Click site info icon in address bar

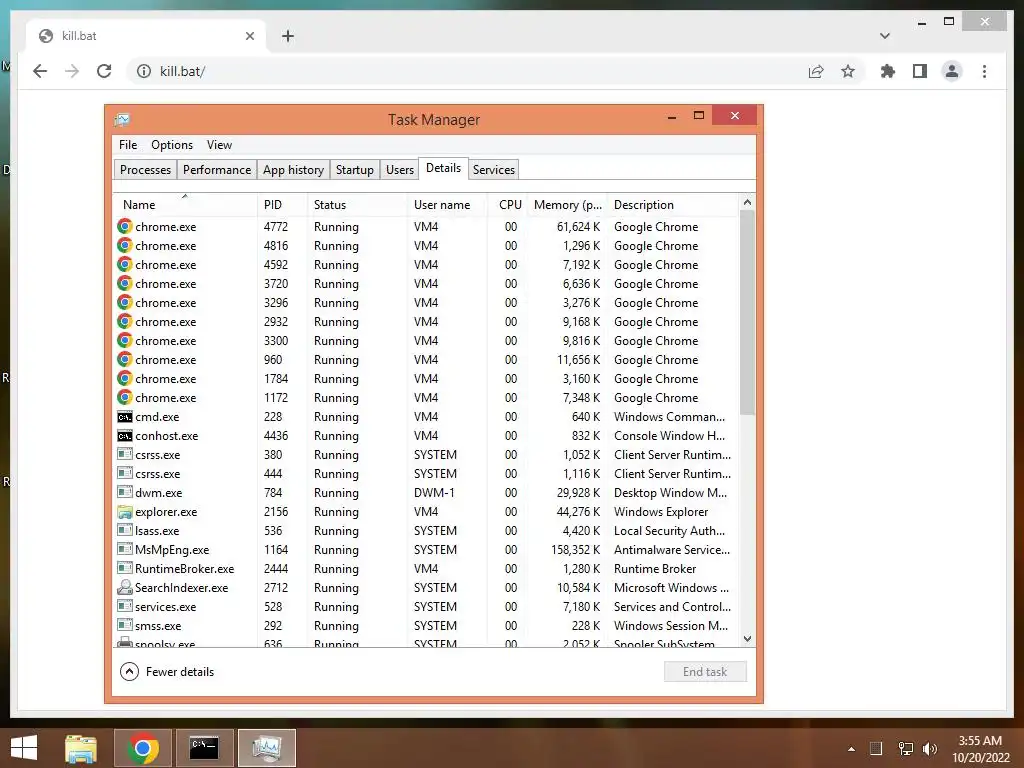click(x=144, y=71)
